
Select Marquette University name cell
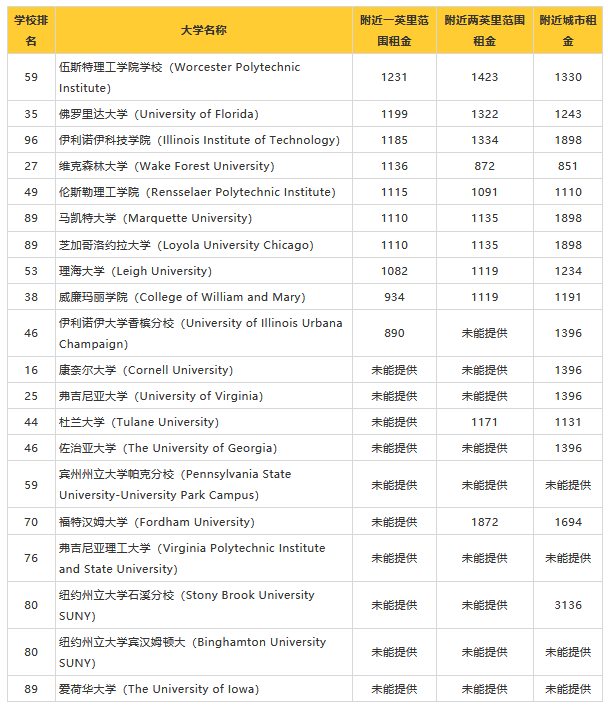(x=204, y=218)
